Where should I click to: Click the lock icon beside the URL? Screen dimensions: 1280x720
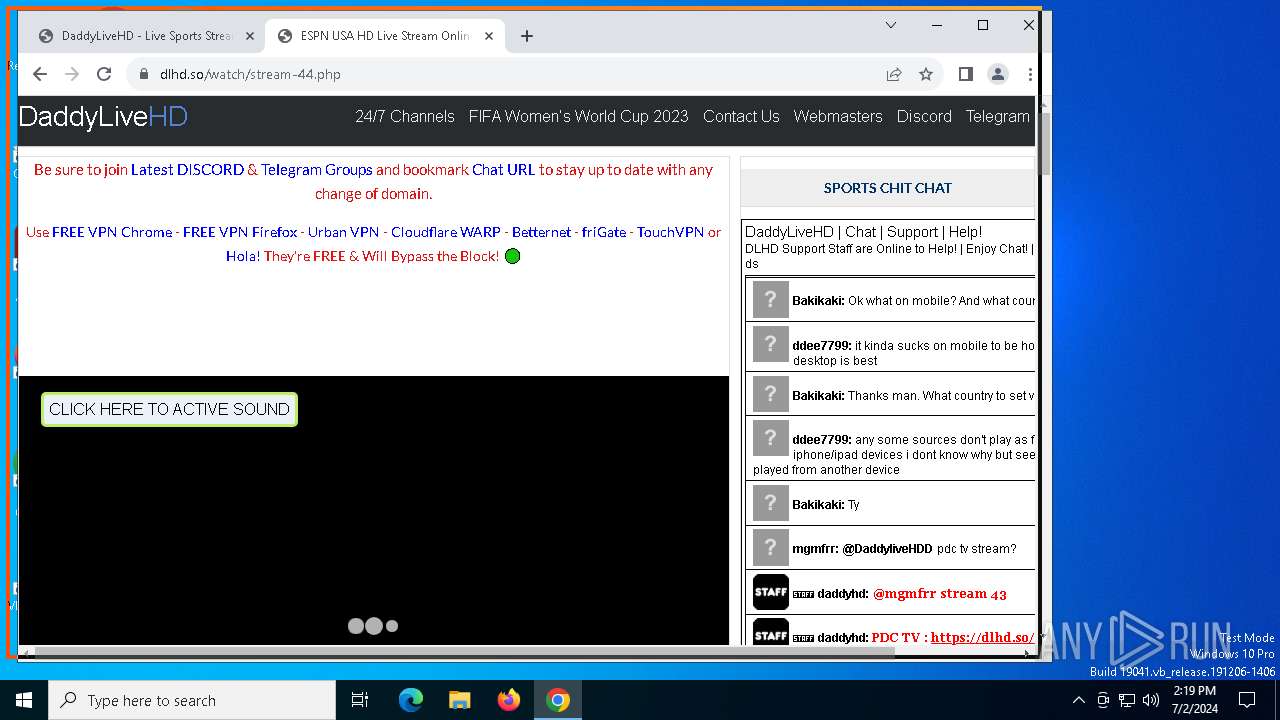tap(144, 74)
